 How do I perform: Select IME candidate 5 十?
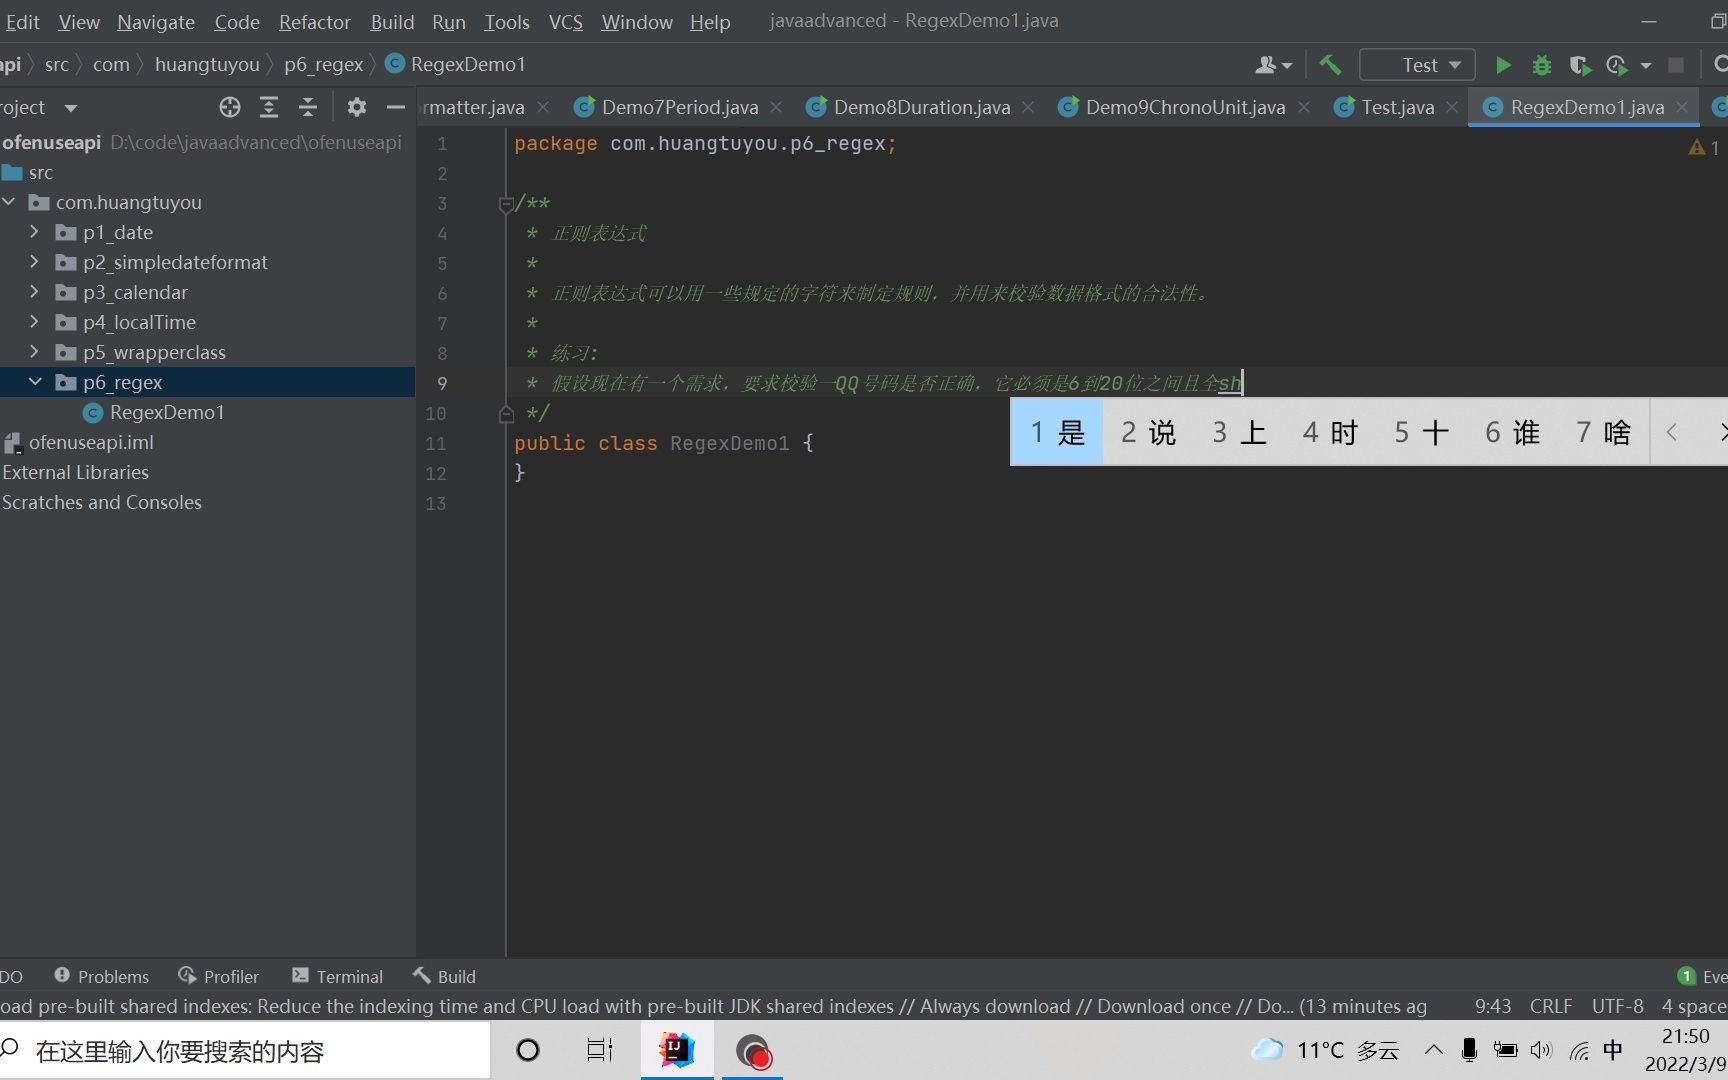[x=1421, y=432]
